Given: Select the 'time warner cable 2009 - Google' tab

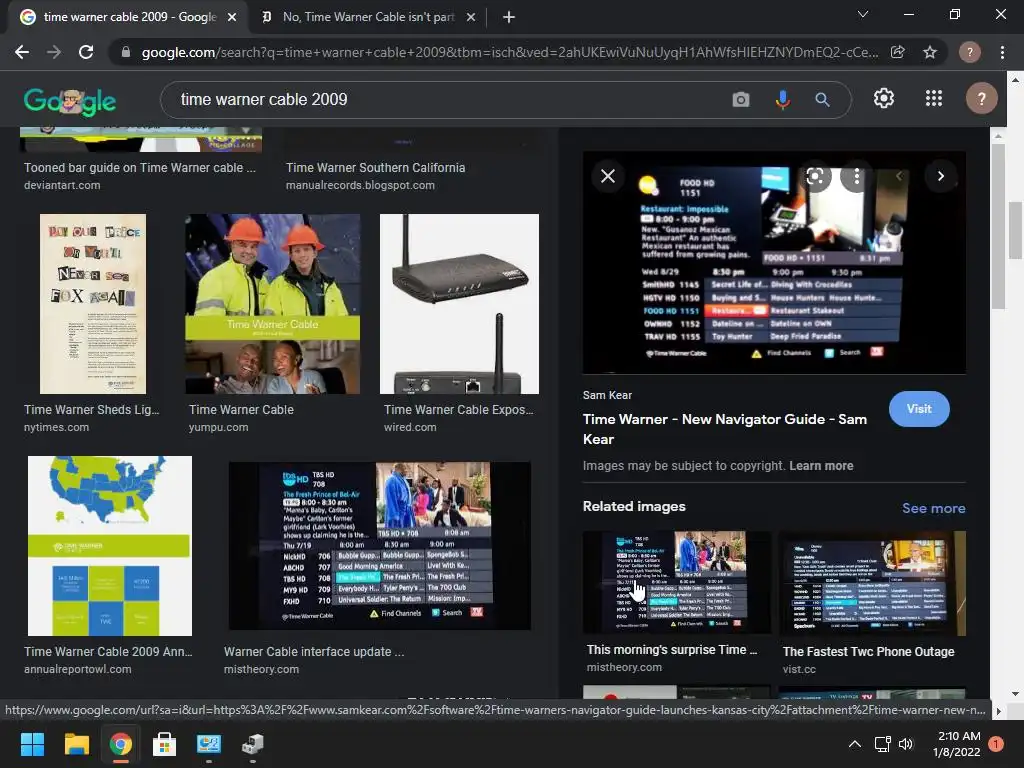Looking at the screenshot, I should [x=128, y=17].
